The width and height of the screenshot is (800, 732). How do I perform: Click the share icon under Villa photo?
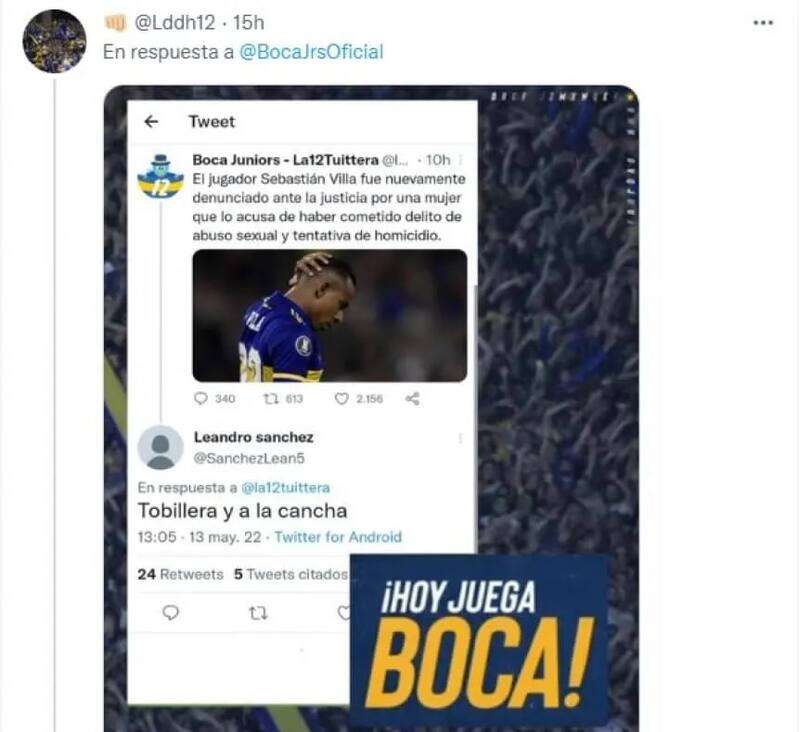(412, 398)
